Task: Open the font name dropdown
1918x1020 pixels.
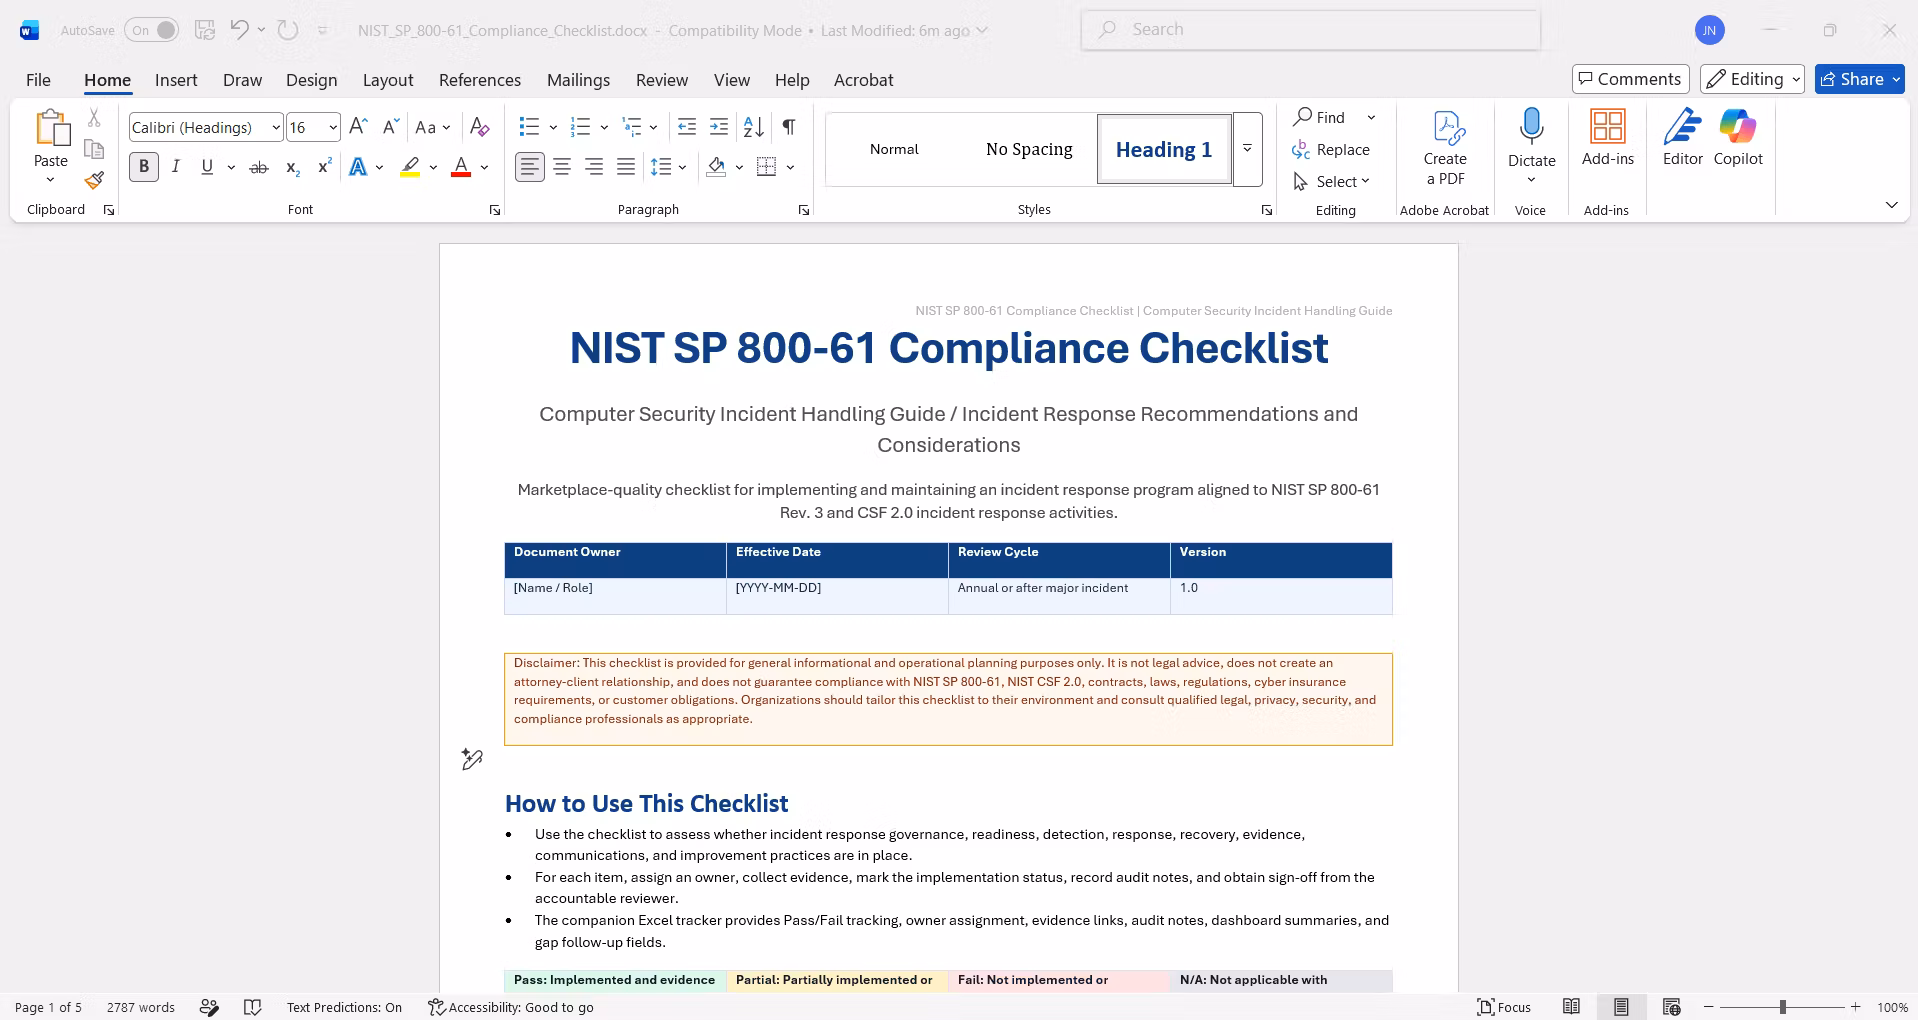Action: tap(276, 127)
